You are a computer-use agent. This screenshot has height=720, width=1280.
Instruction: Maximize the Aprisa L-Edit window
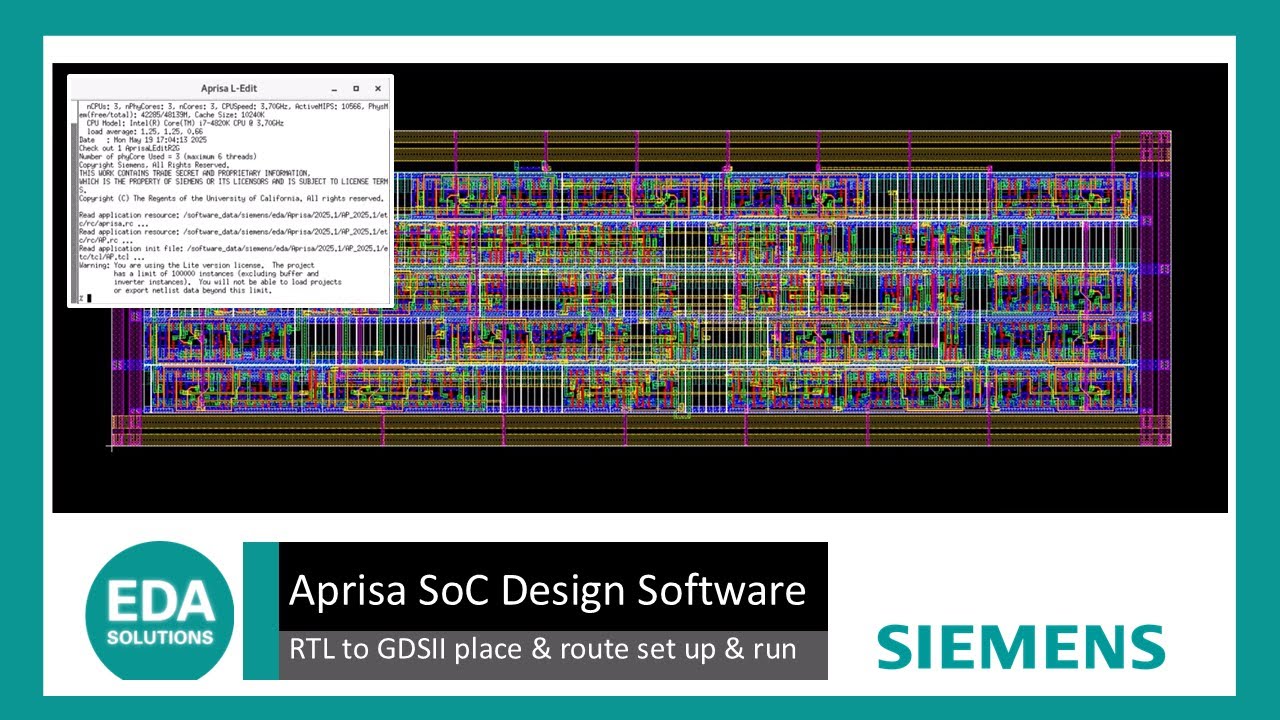pos(356,89)
